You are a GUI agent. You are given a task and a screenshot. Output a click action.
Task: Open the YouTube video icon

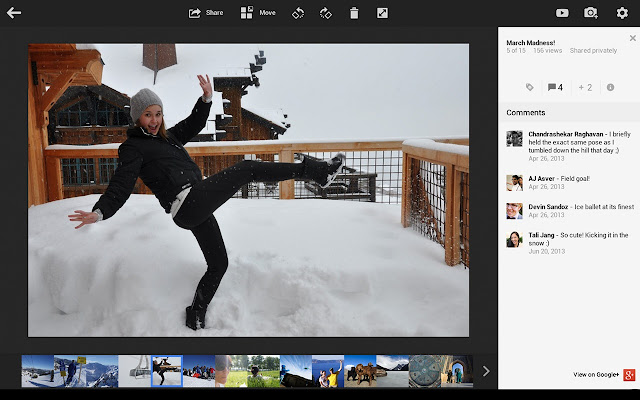point(562,13)
